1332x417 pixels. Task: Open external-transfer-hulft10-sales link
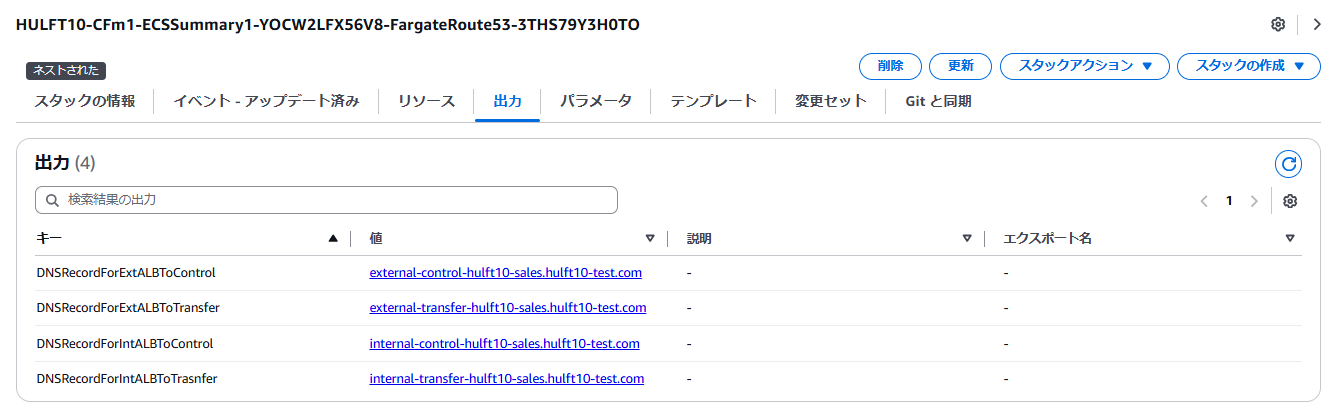point(507,307)
